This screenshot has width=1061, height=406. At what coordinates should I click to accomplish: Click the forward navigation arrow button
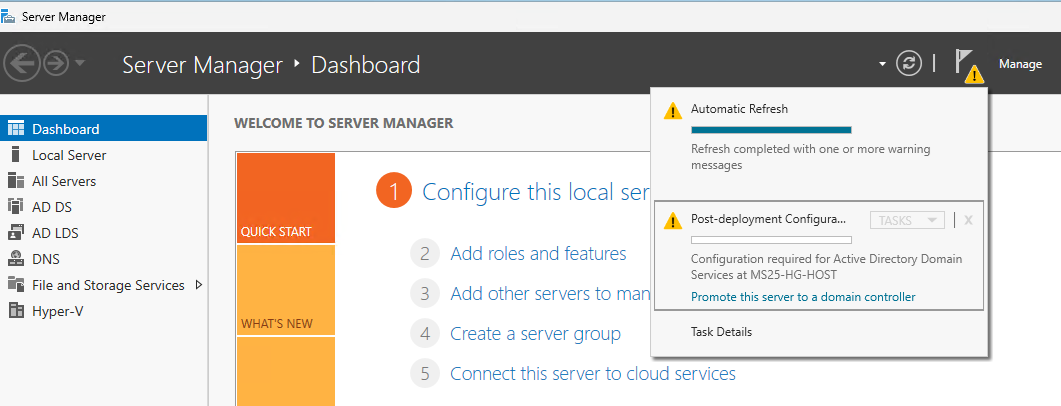[56, 64]
